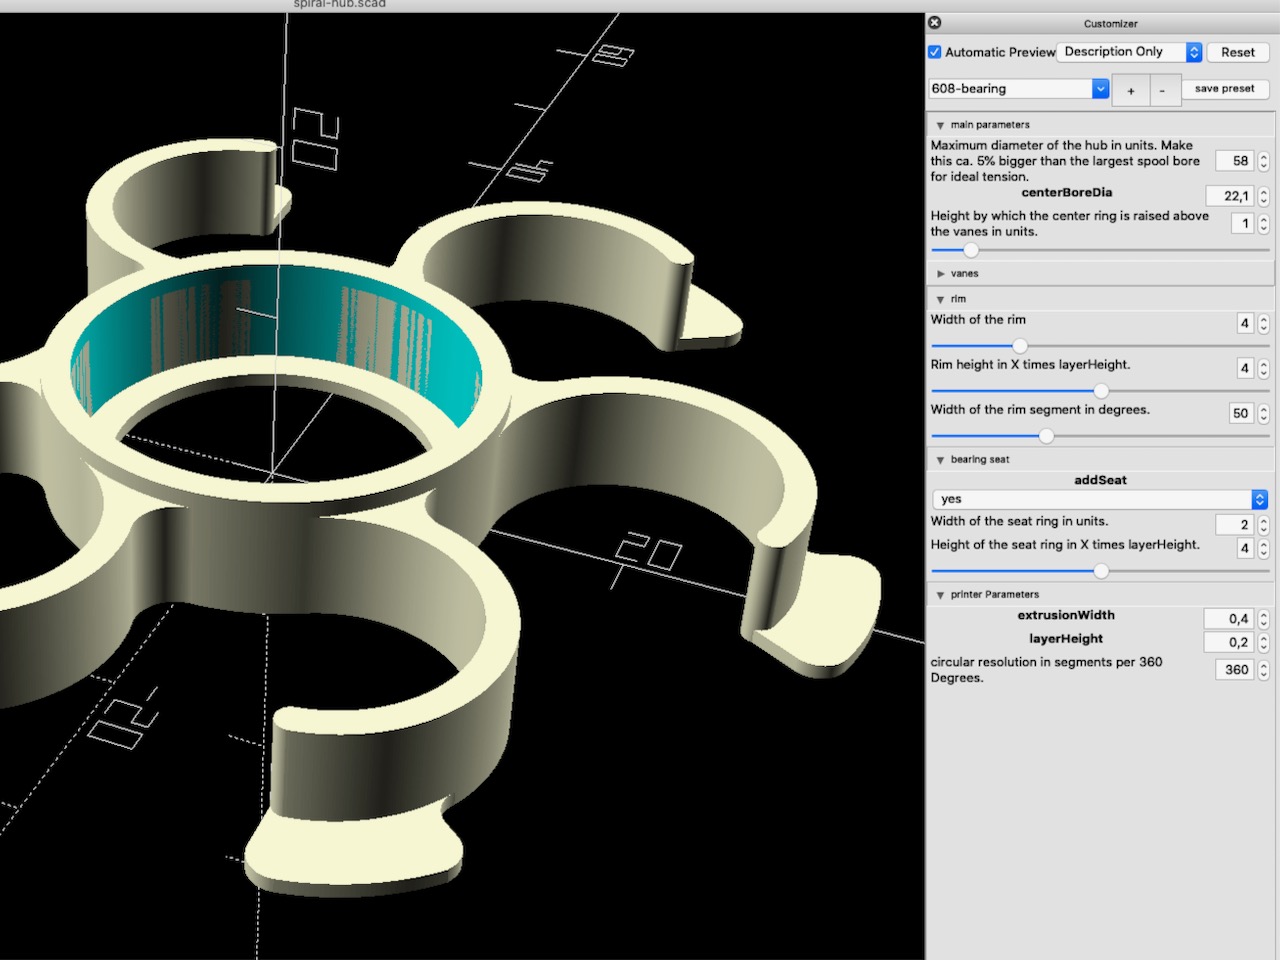Click the rim segment width in degrees slider
Viewport: 1280px width, 960px height.
click(x=1100, y=436)
